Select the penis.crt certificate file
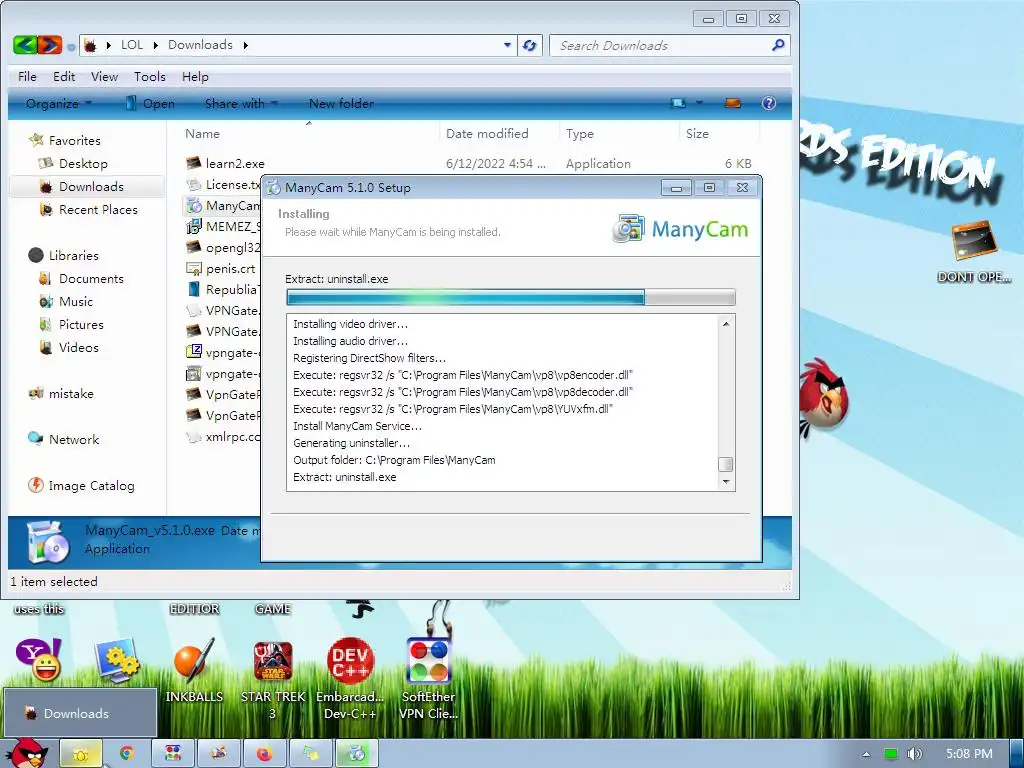Screen dimensions: 1024x768 (x=221, y=268)
